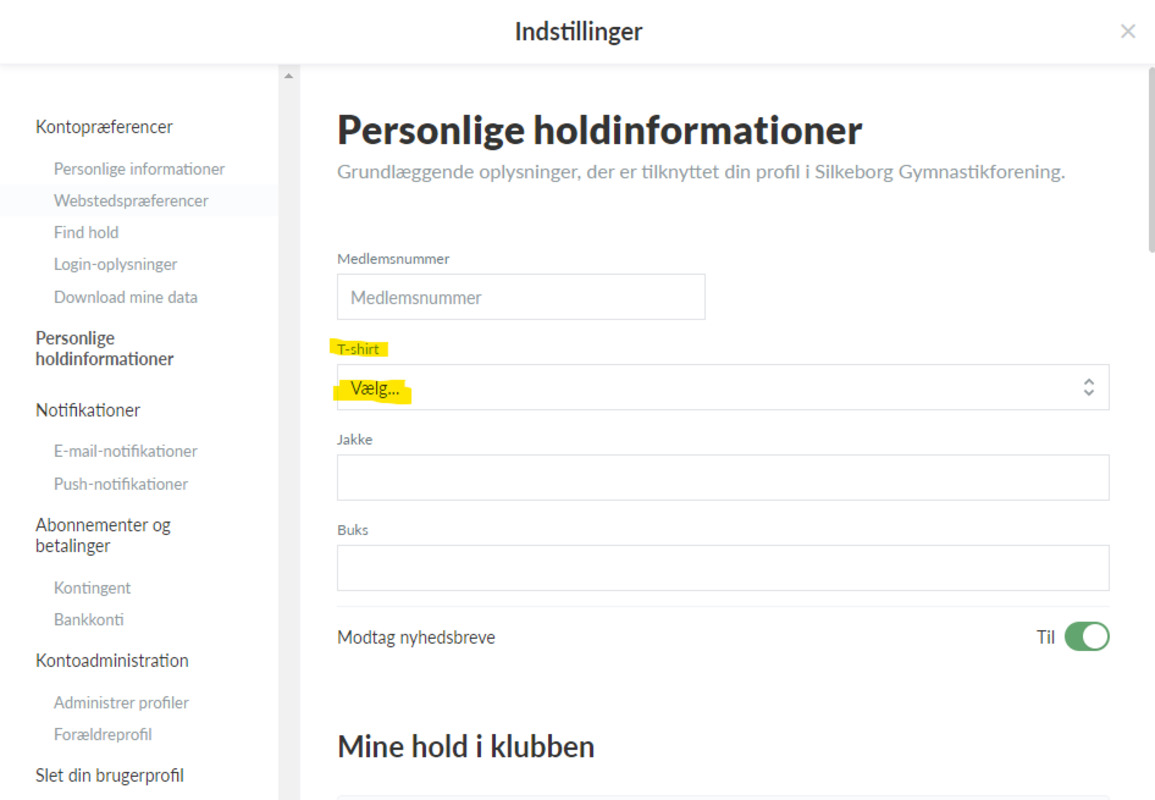
Task: Open Push-notifikationer settings
Action: [121, 484]
